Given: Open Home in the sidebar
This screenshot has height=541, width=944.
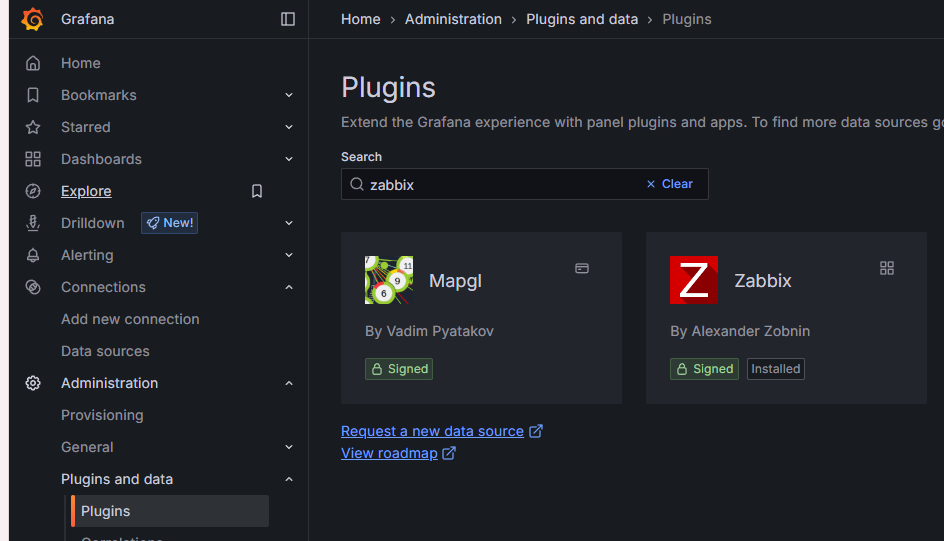Looking at the screenshot, I should point(81,63).
